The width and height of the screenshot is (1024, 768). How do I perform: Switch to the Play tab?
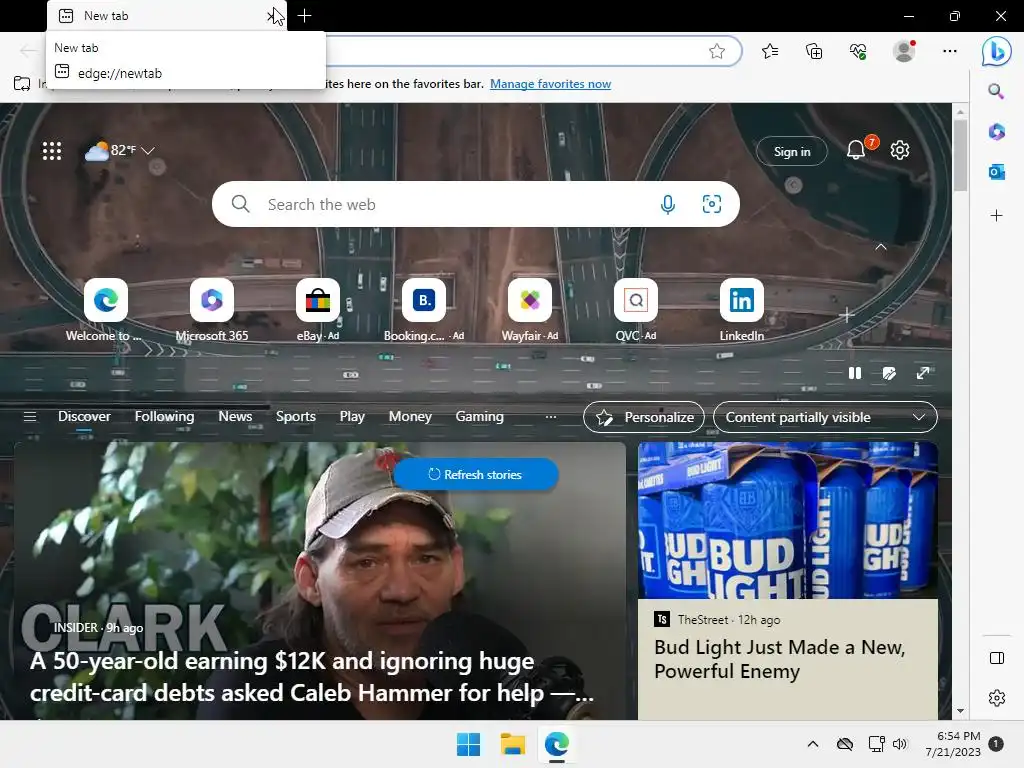click(352, 417)
